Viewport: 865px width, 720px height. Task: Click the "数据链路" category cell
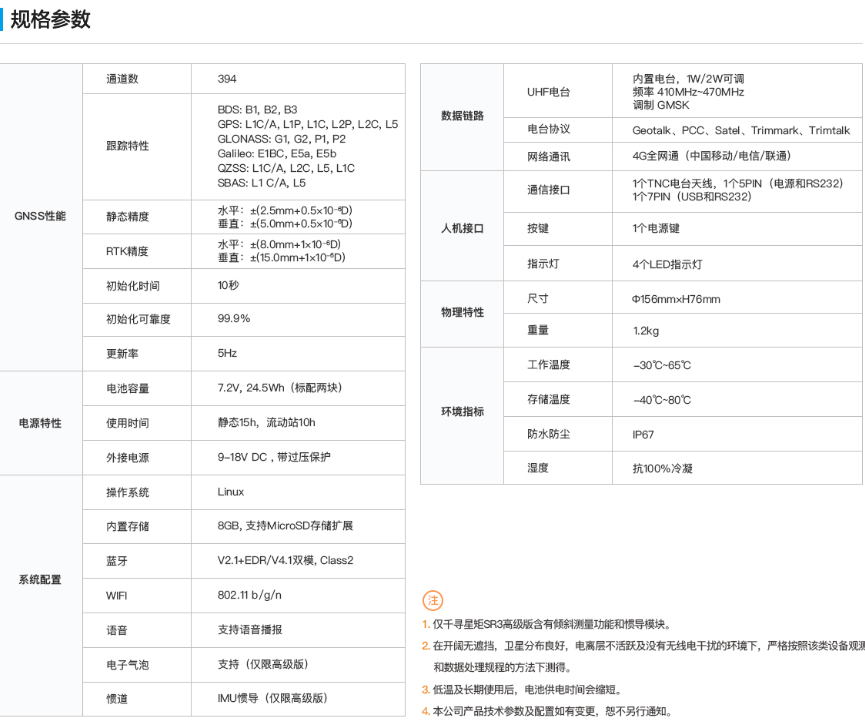[462, 116]
